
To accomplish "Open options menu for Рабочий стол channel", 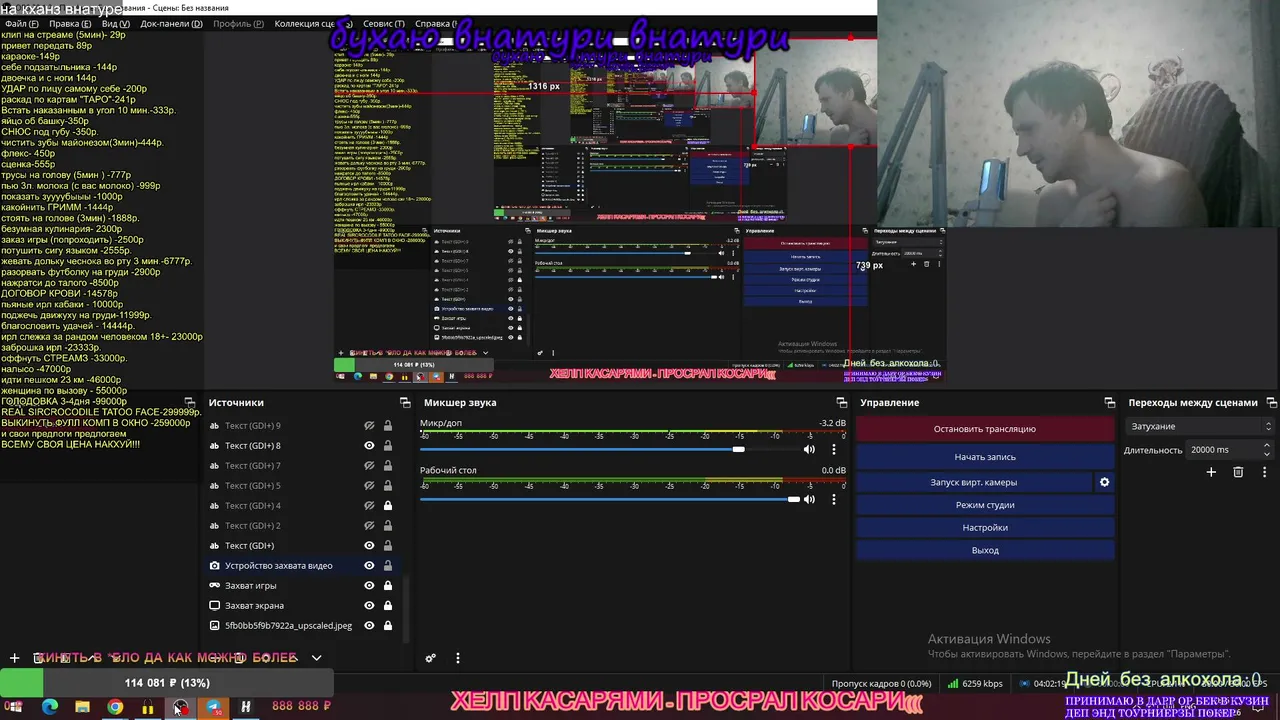I will [834, 499].
